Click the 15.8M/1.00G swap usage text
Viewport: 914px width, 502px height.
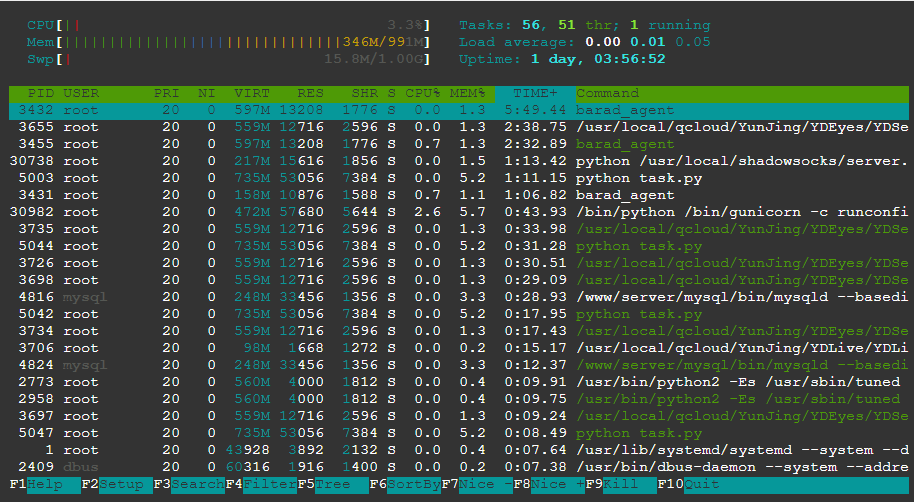click(375, 59)
